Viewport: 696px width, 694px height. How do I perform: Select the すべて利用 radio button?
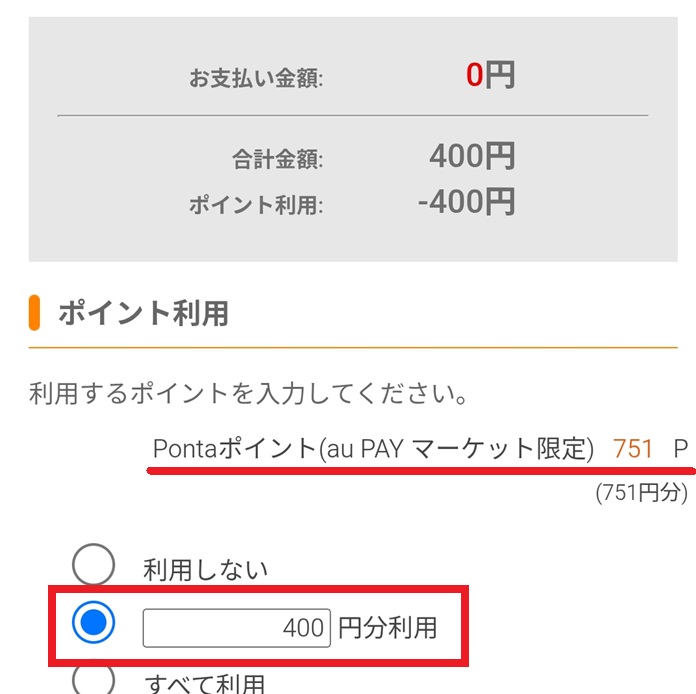pos(94,680)
